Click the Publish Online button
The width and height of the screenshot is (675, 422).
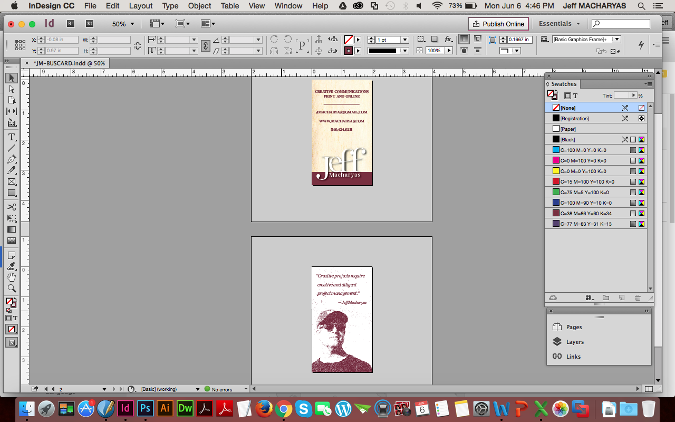[498, 22]
